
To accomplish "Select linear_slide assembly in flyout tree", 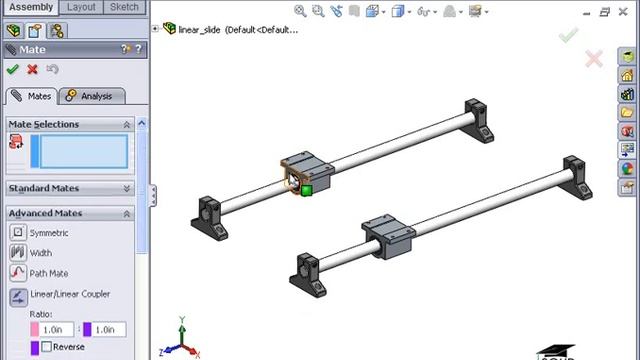I will point(230,29).
